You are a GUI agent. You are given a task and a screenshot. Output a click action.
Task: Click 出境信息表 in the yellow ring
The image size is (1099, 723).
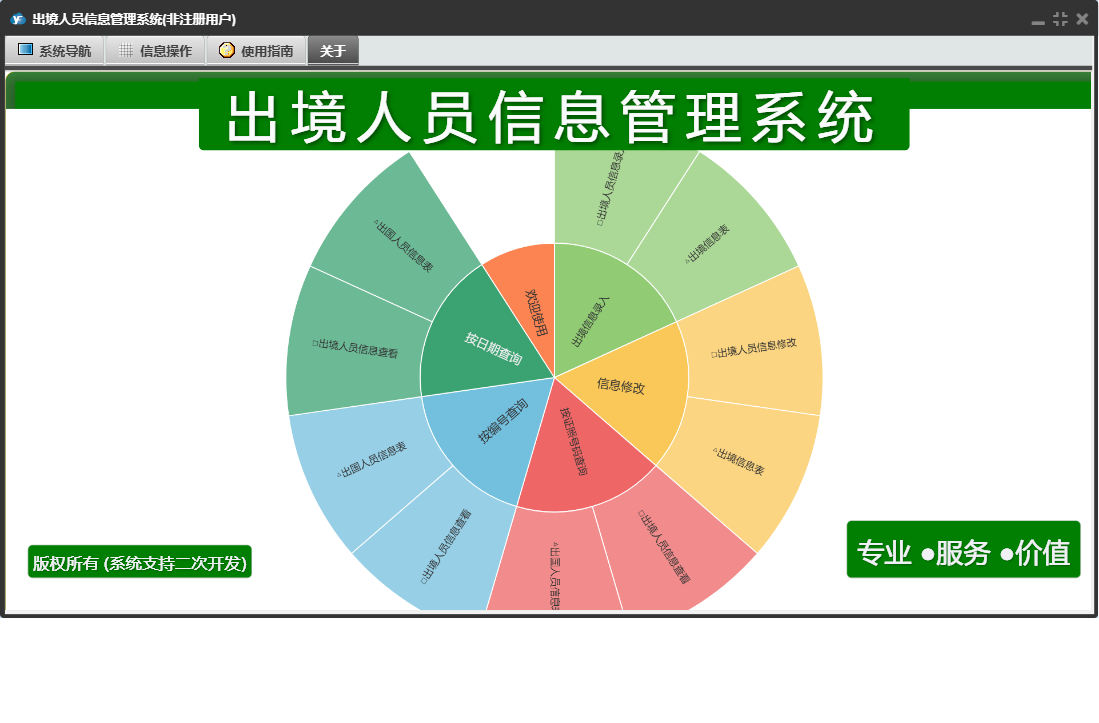click(739, 462)
